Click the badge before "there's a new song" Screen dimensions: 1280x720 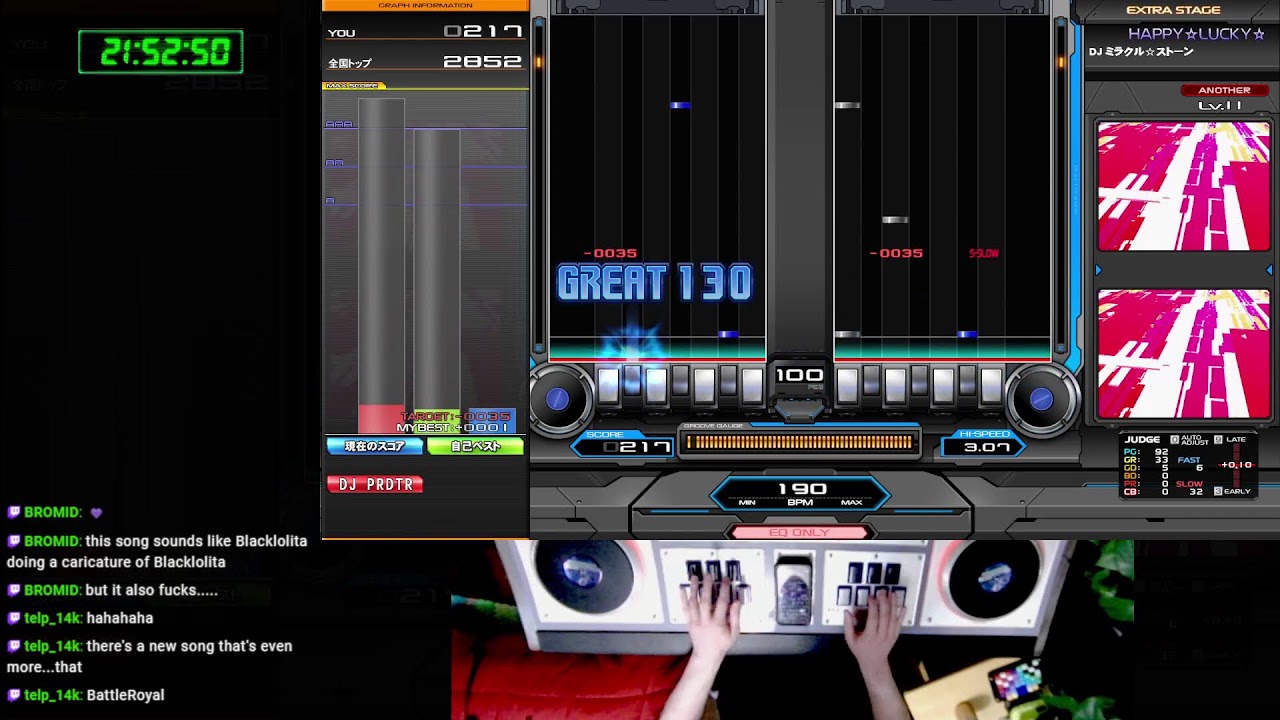pos(14,646)
